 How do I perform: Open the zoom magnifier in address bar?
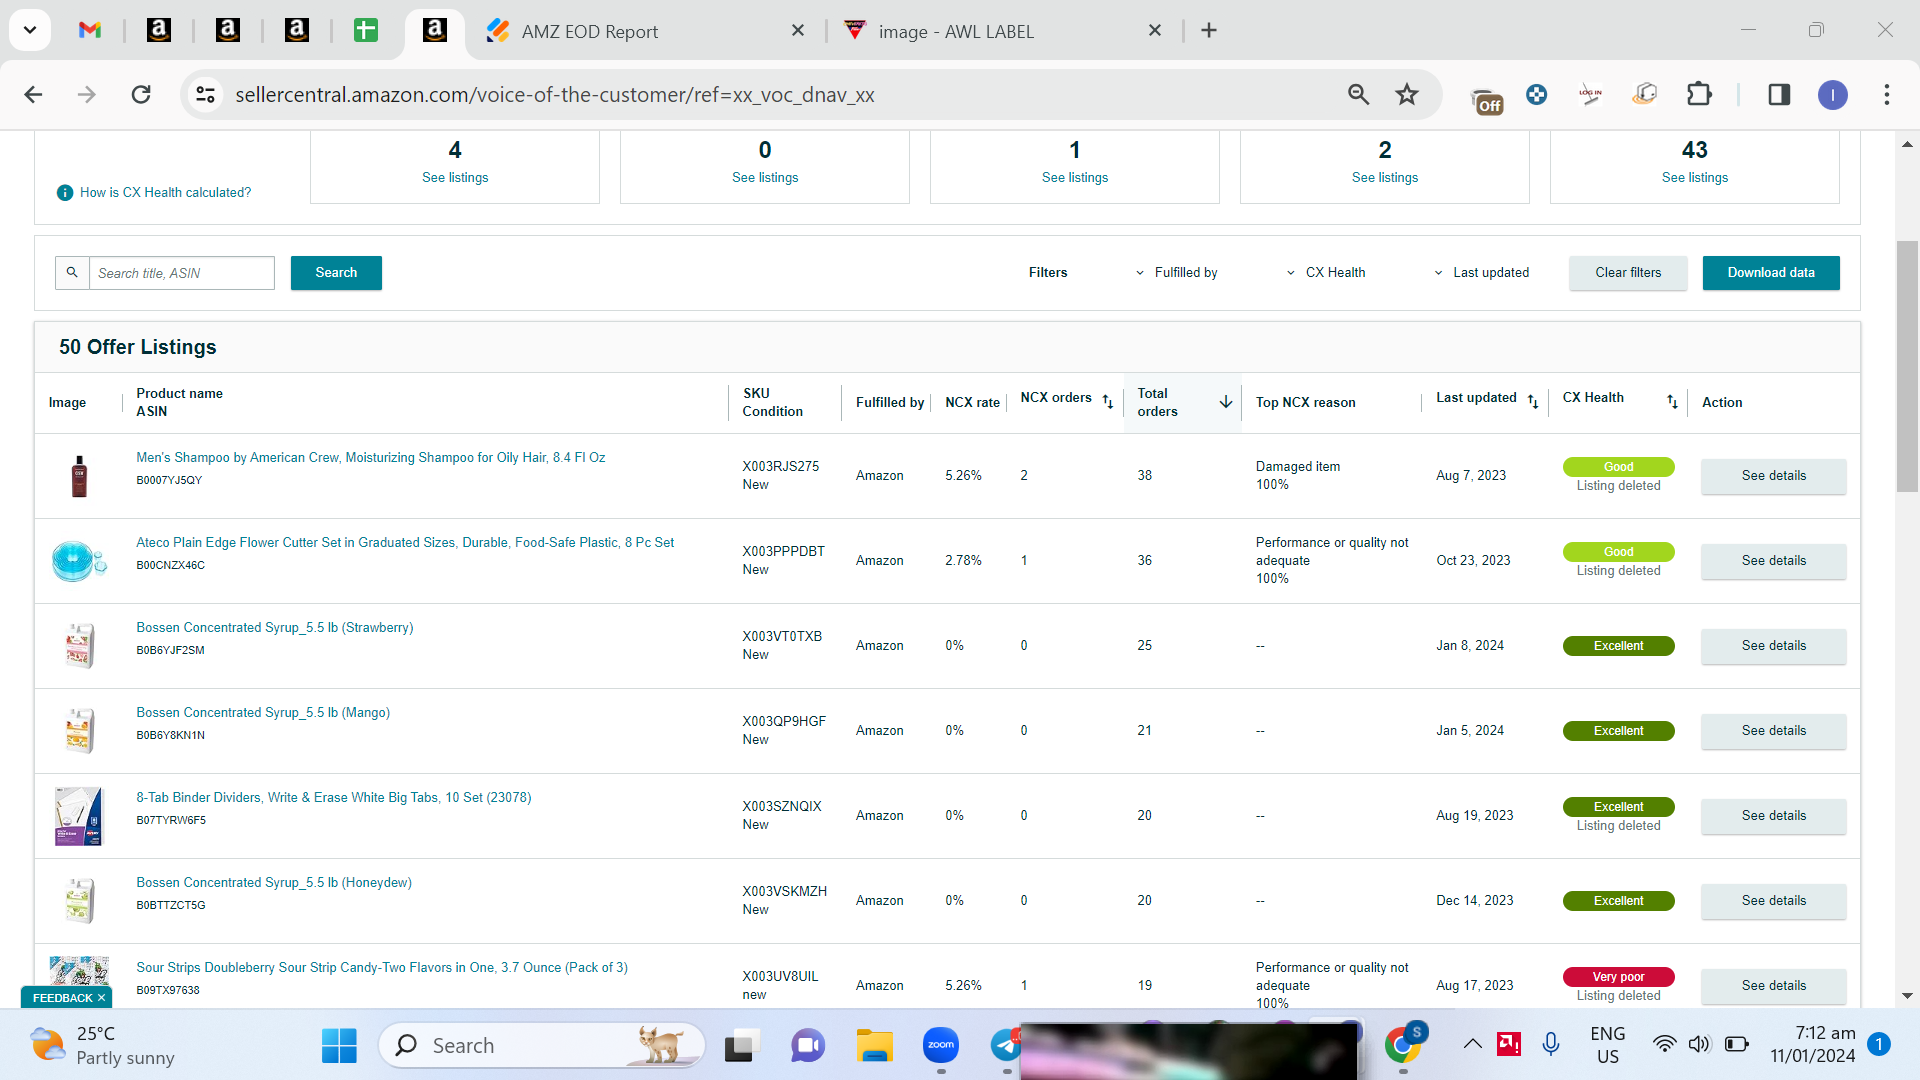(x=1358, y=95)
